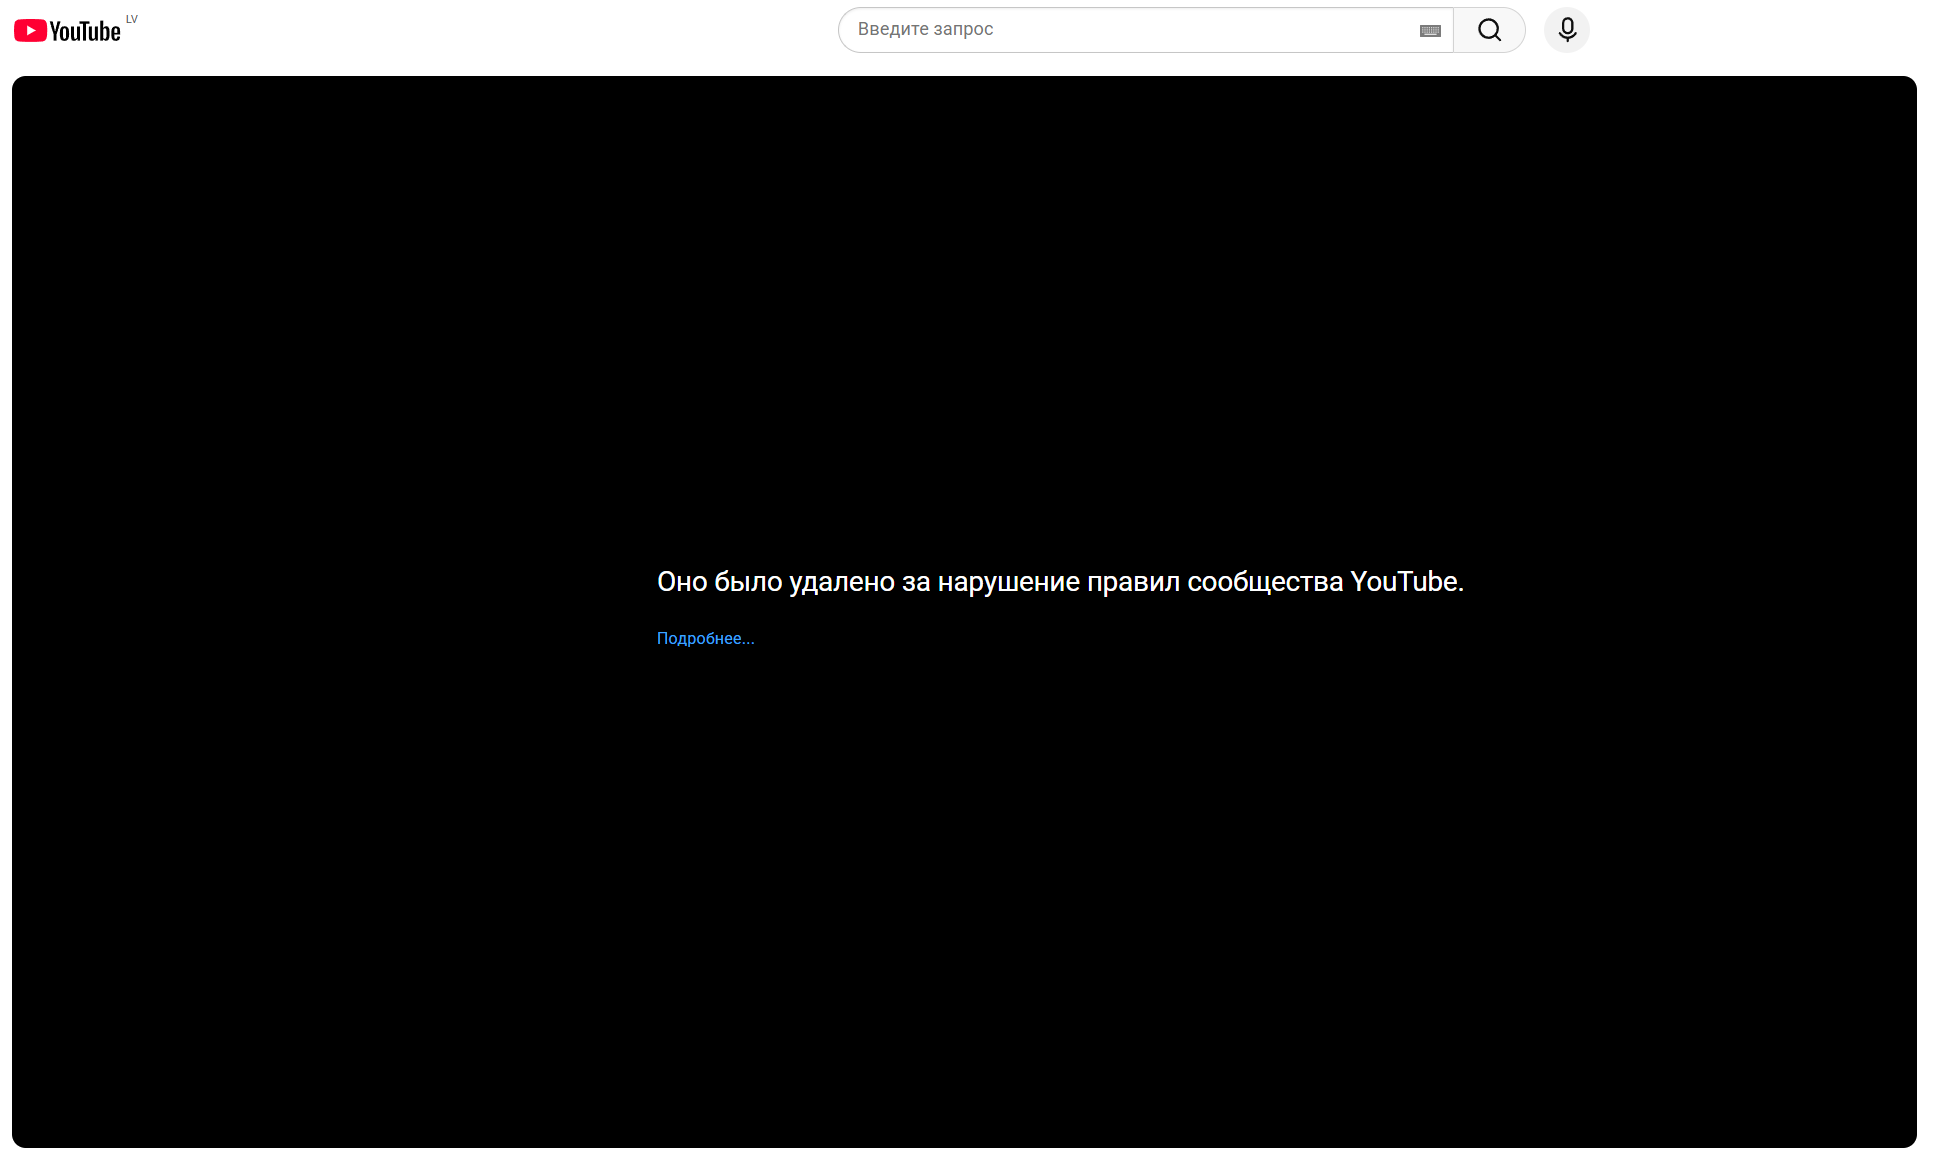The height and width of the screenshot is (1158, 1937).
Task: Submit the query with the search button
Action: pyautogui.click(x=1489, y=30)
